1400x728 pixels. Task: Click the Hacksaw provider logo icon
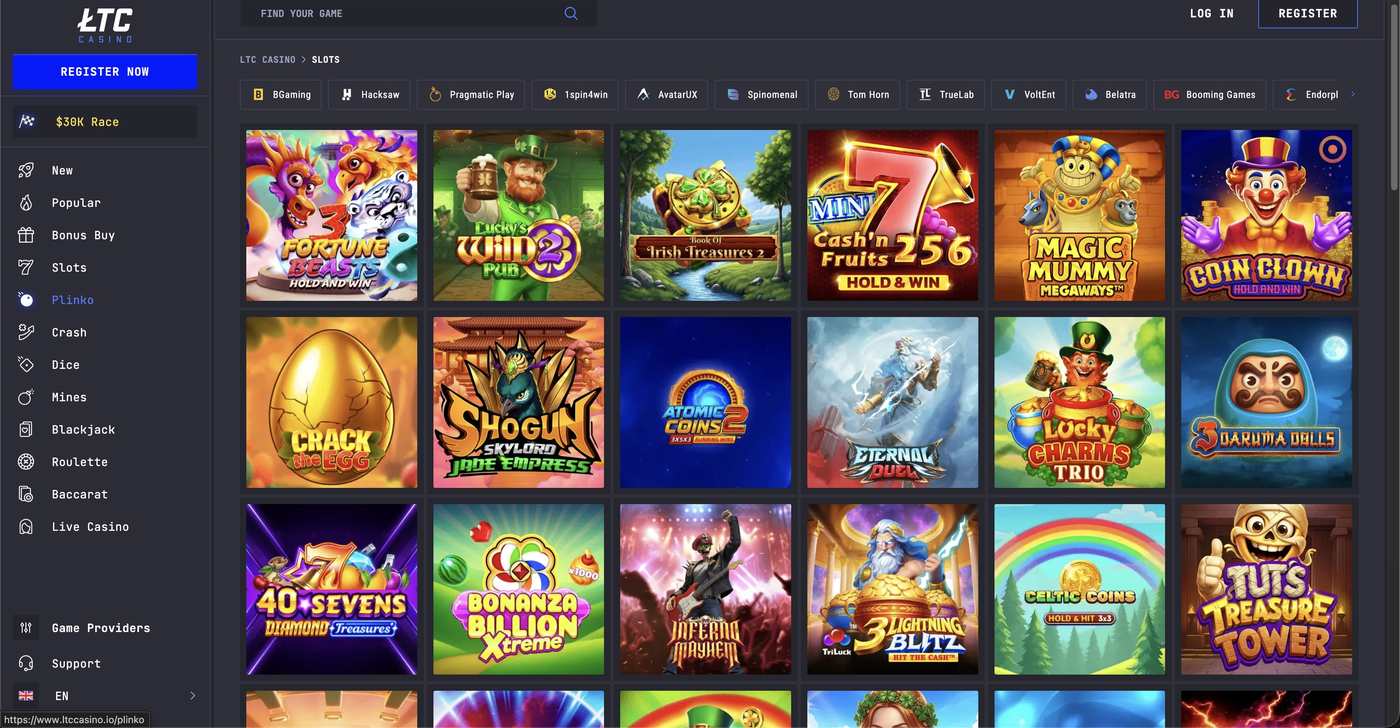[x=347, y=95]
